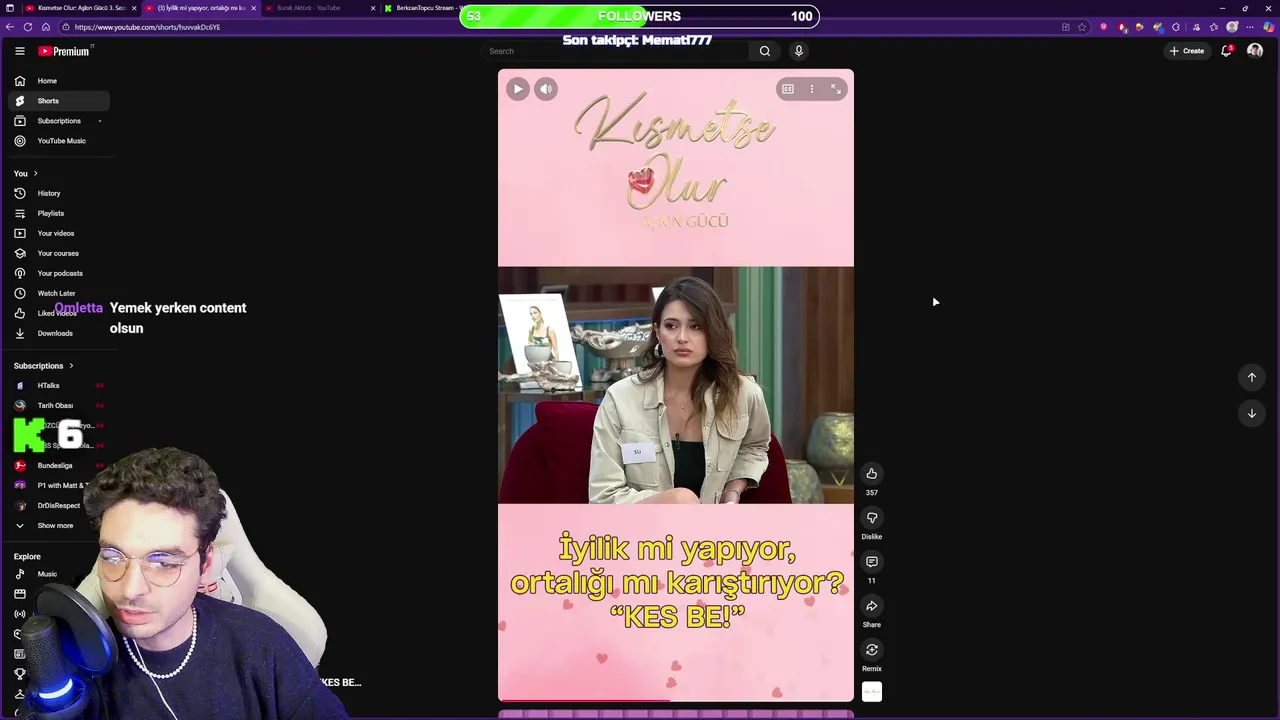Screen dimensions: 1280x720
Task: Click the browser address bar URL
Action: click(147, 27)
